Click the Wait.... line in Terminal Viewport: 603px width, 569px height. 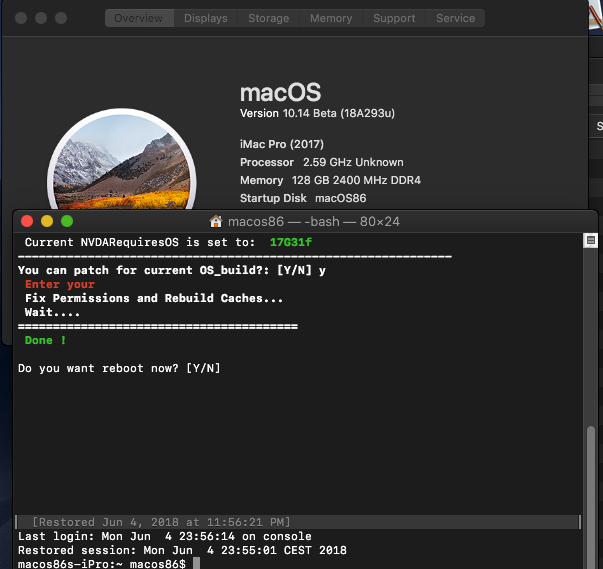click(x=52, y=312)
